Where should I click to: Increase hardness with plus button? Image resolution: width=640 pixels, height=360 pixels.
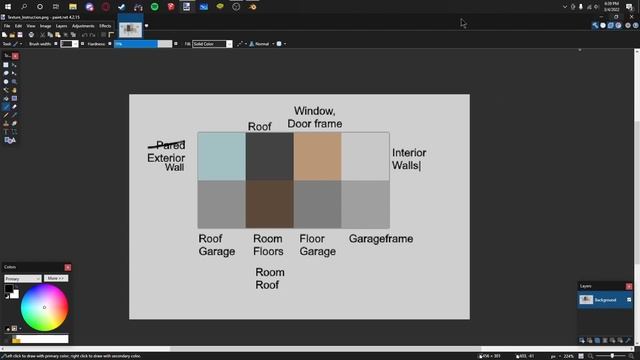tap(176, 44)
